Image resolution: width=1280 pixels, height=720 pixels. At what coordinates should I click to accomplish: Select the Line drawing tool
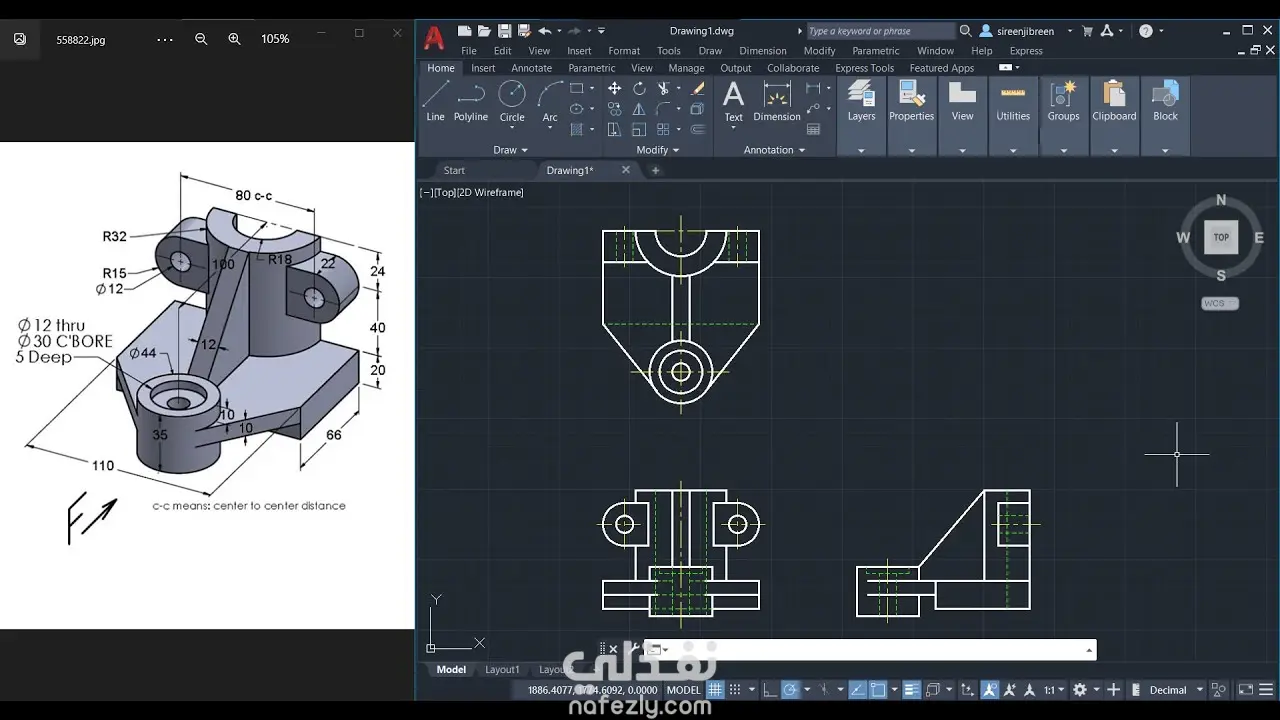tap(435, 101)
